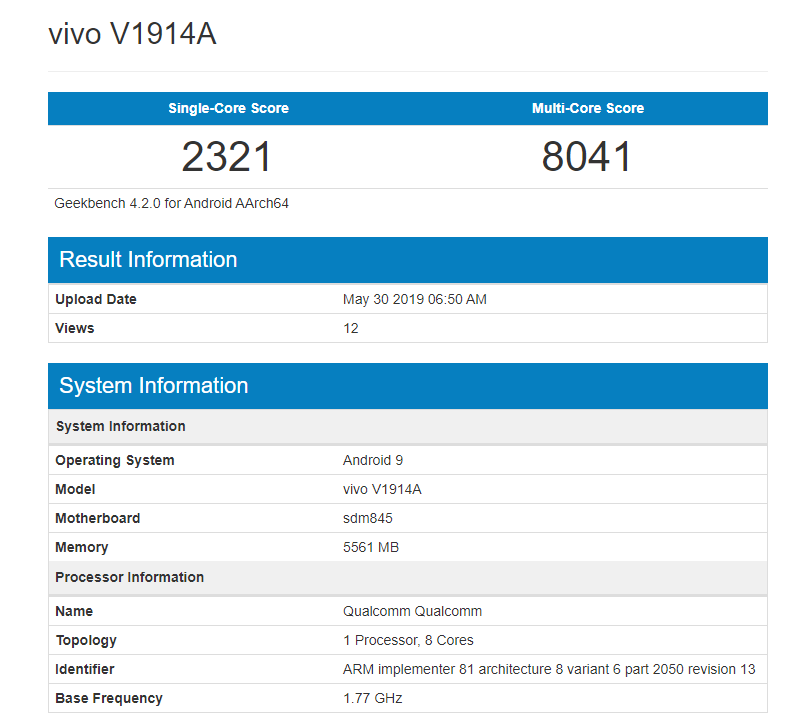This screenshot has width=787, height=725.
Task: Click the Views label
Action: coord(75,328)
